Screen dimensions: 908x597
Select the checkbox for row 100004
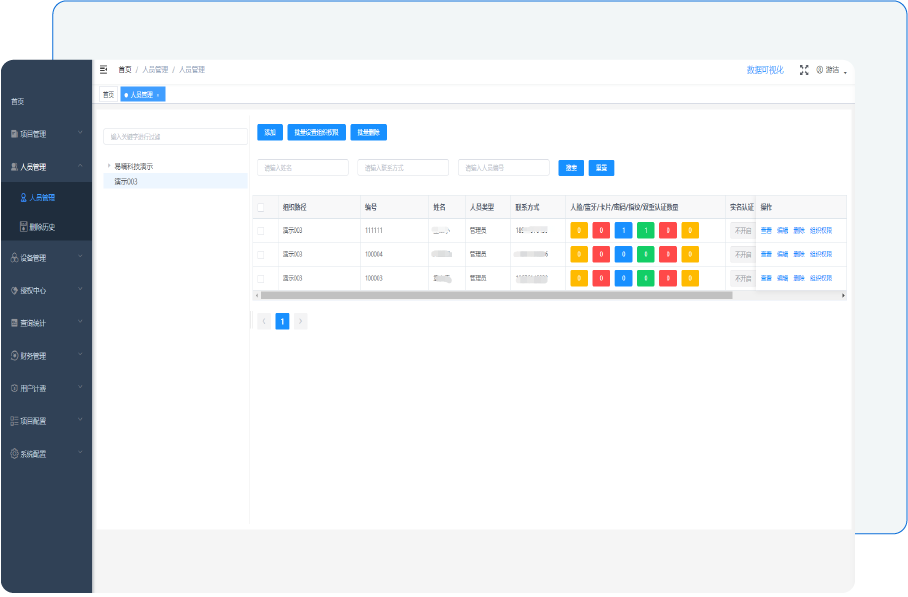point(261,254)
